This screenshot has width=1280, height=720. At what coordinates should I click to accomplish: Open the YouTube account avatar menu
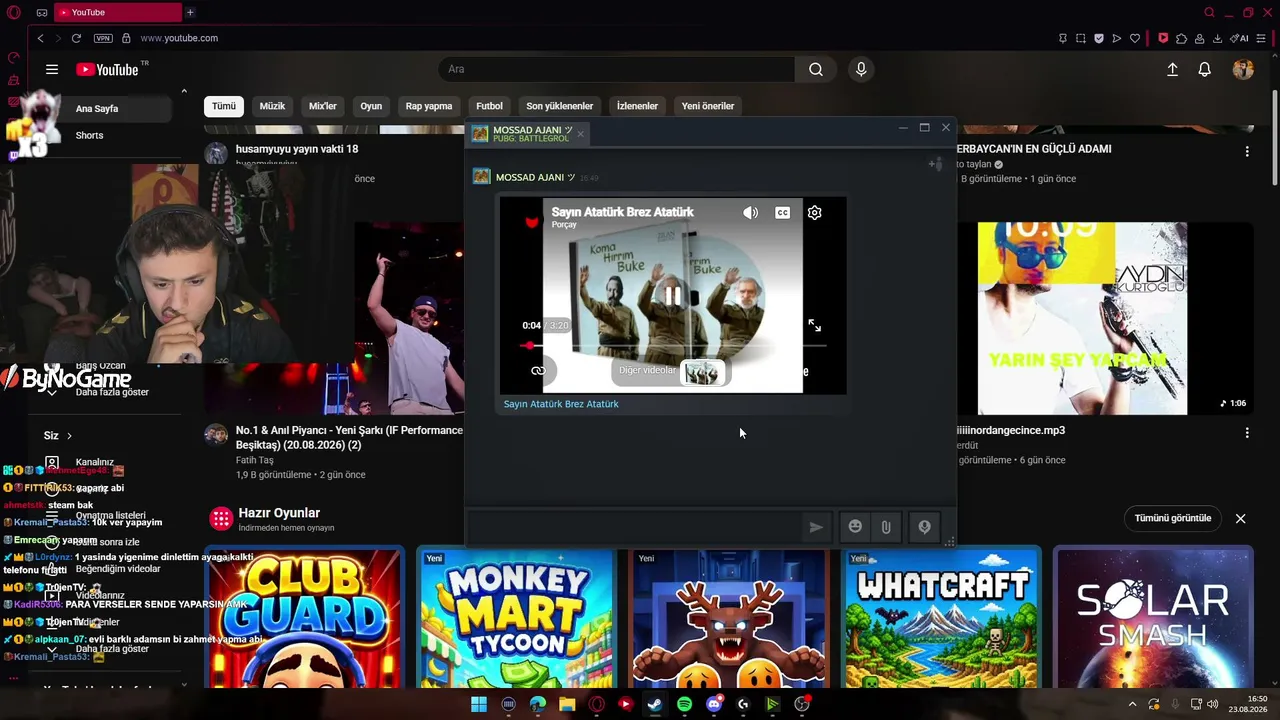pos(1243,69)
